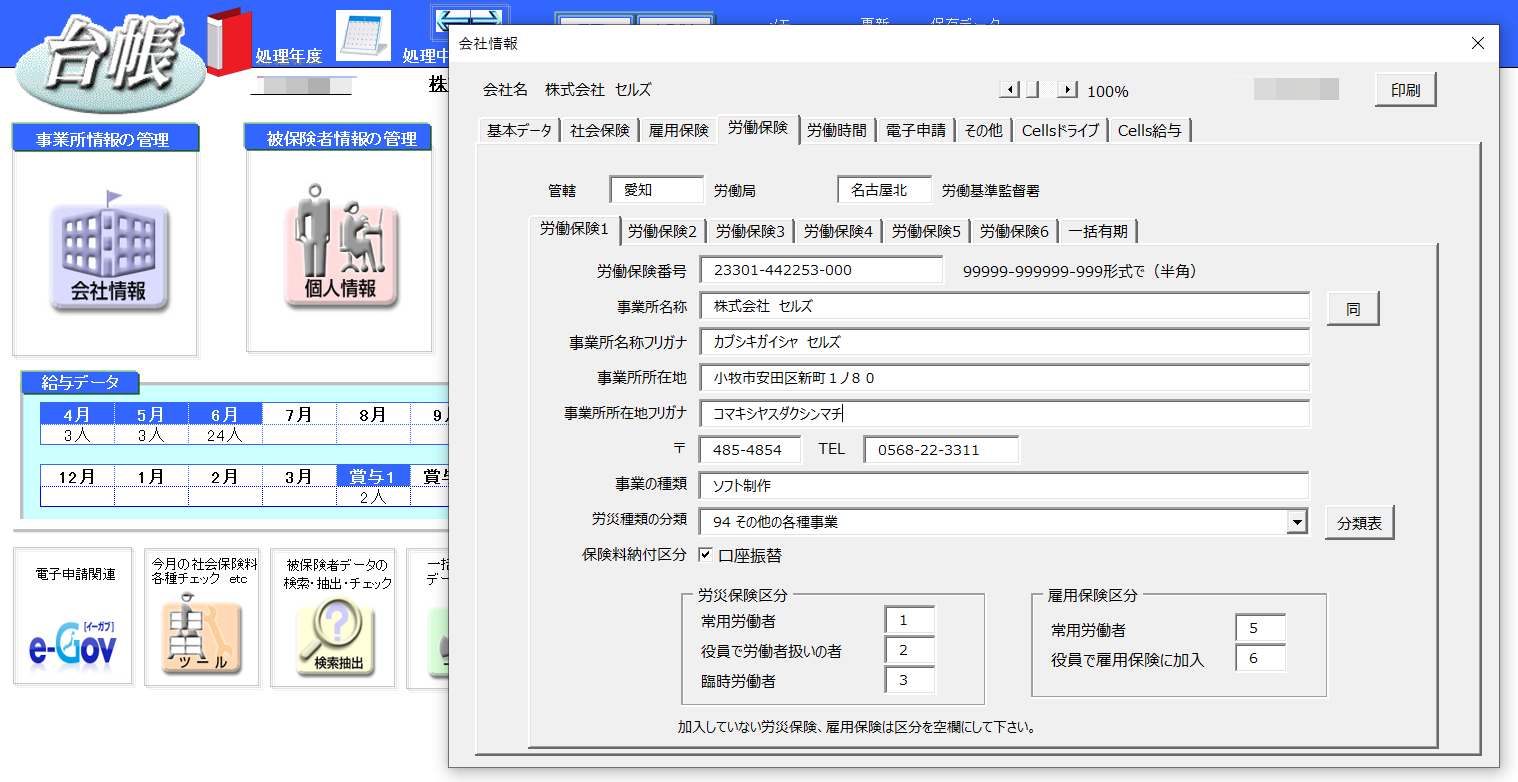Open the 電子申請 tab
This screenshot has width=1518, height=782.
click(x=915, y=131)
